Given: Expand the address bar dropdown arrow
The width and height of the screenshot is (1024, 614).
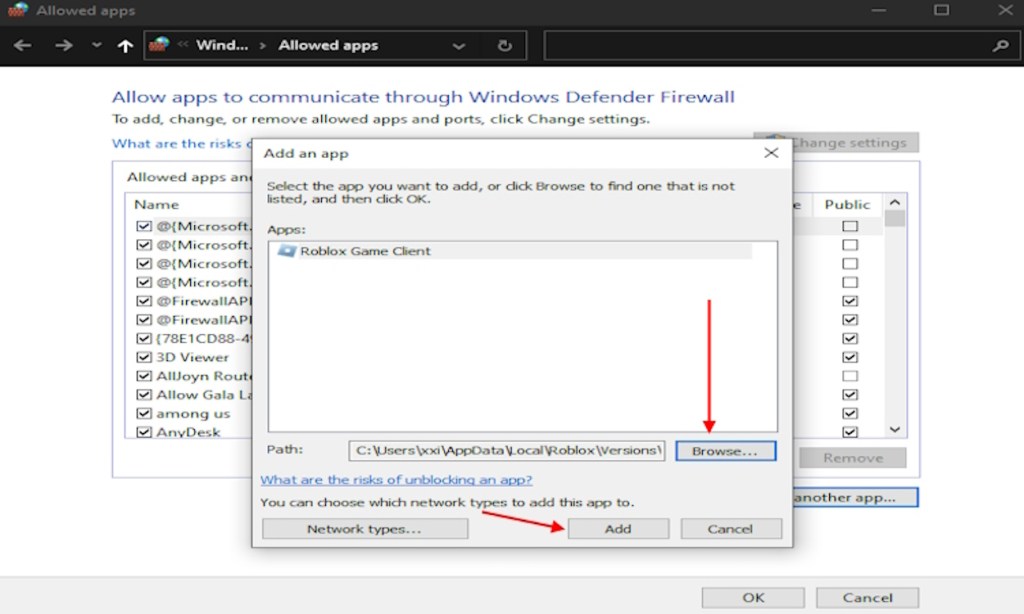Looking at the screenshot, I should tap(458, 45).
